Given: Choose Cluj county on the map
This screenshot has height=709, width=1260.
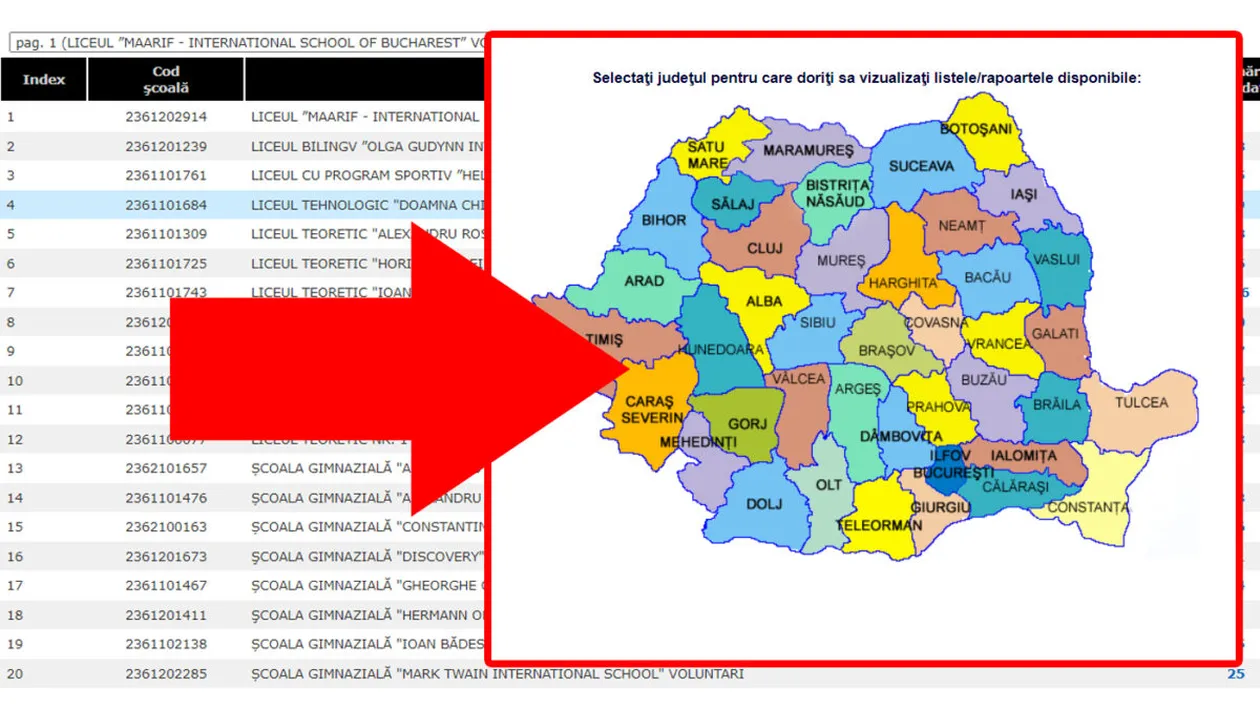Looking at the screenshot, I should tap(764, 249).
